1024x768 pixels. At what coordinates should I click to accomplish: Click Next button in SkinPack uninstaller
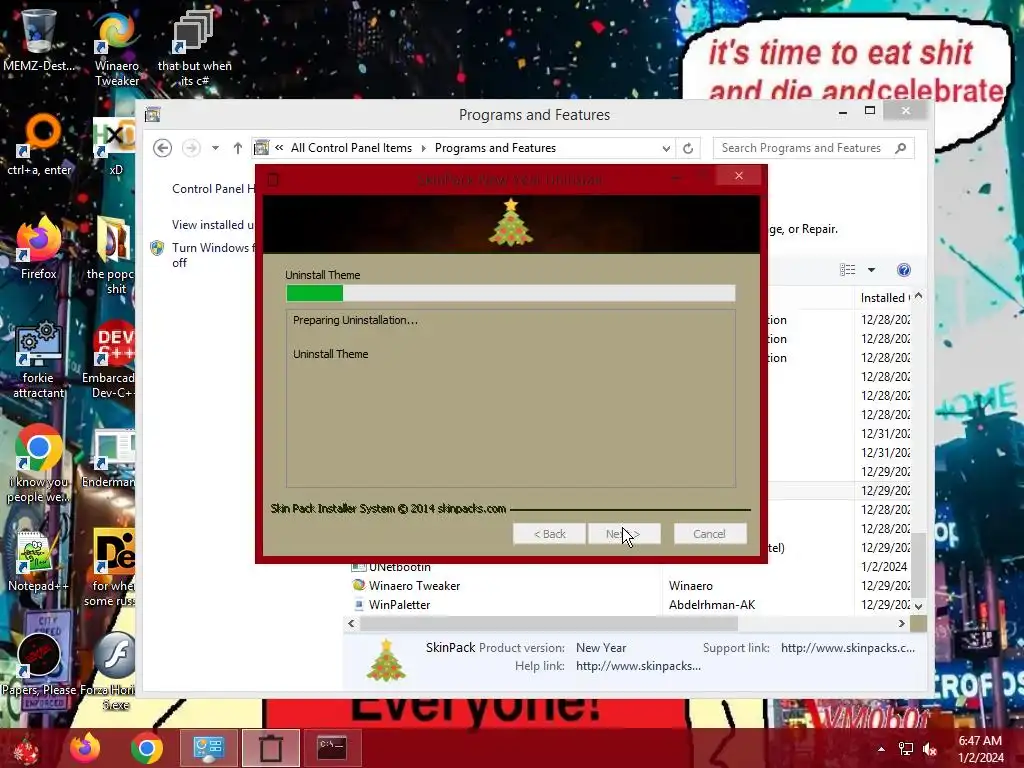[x=624, y=534]
